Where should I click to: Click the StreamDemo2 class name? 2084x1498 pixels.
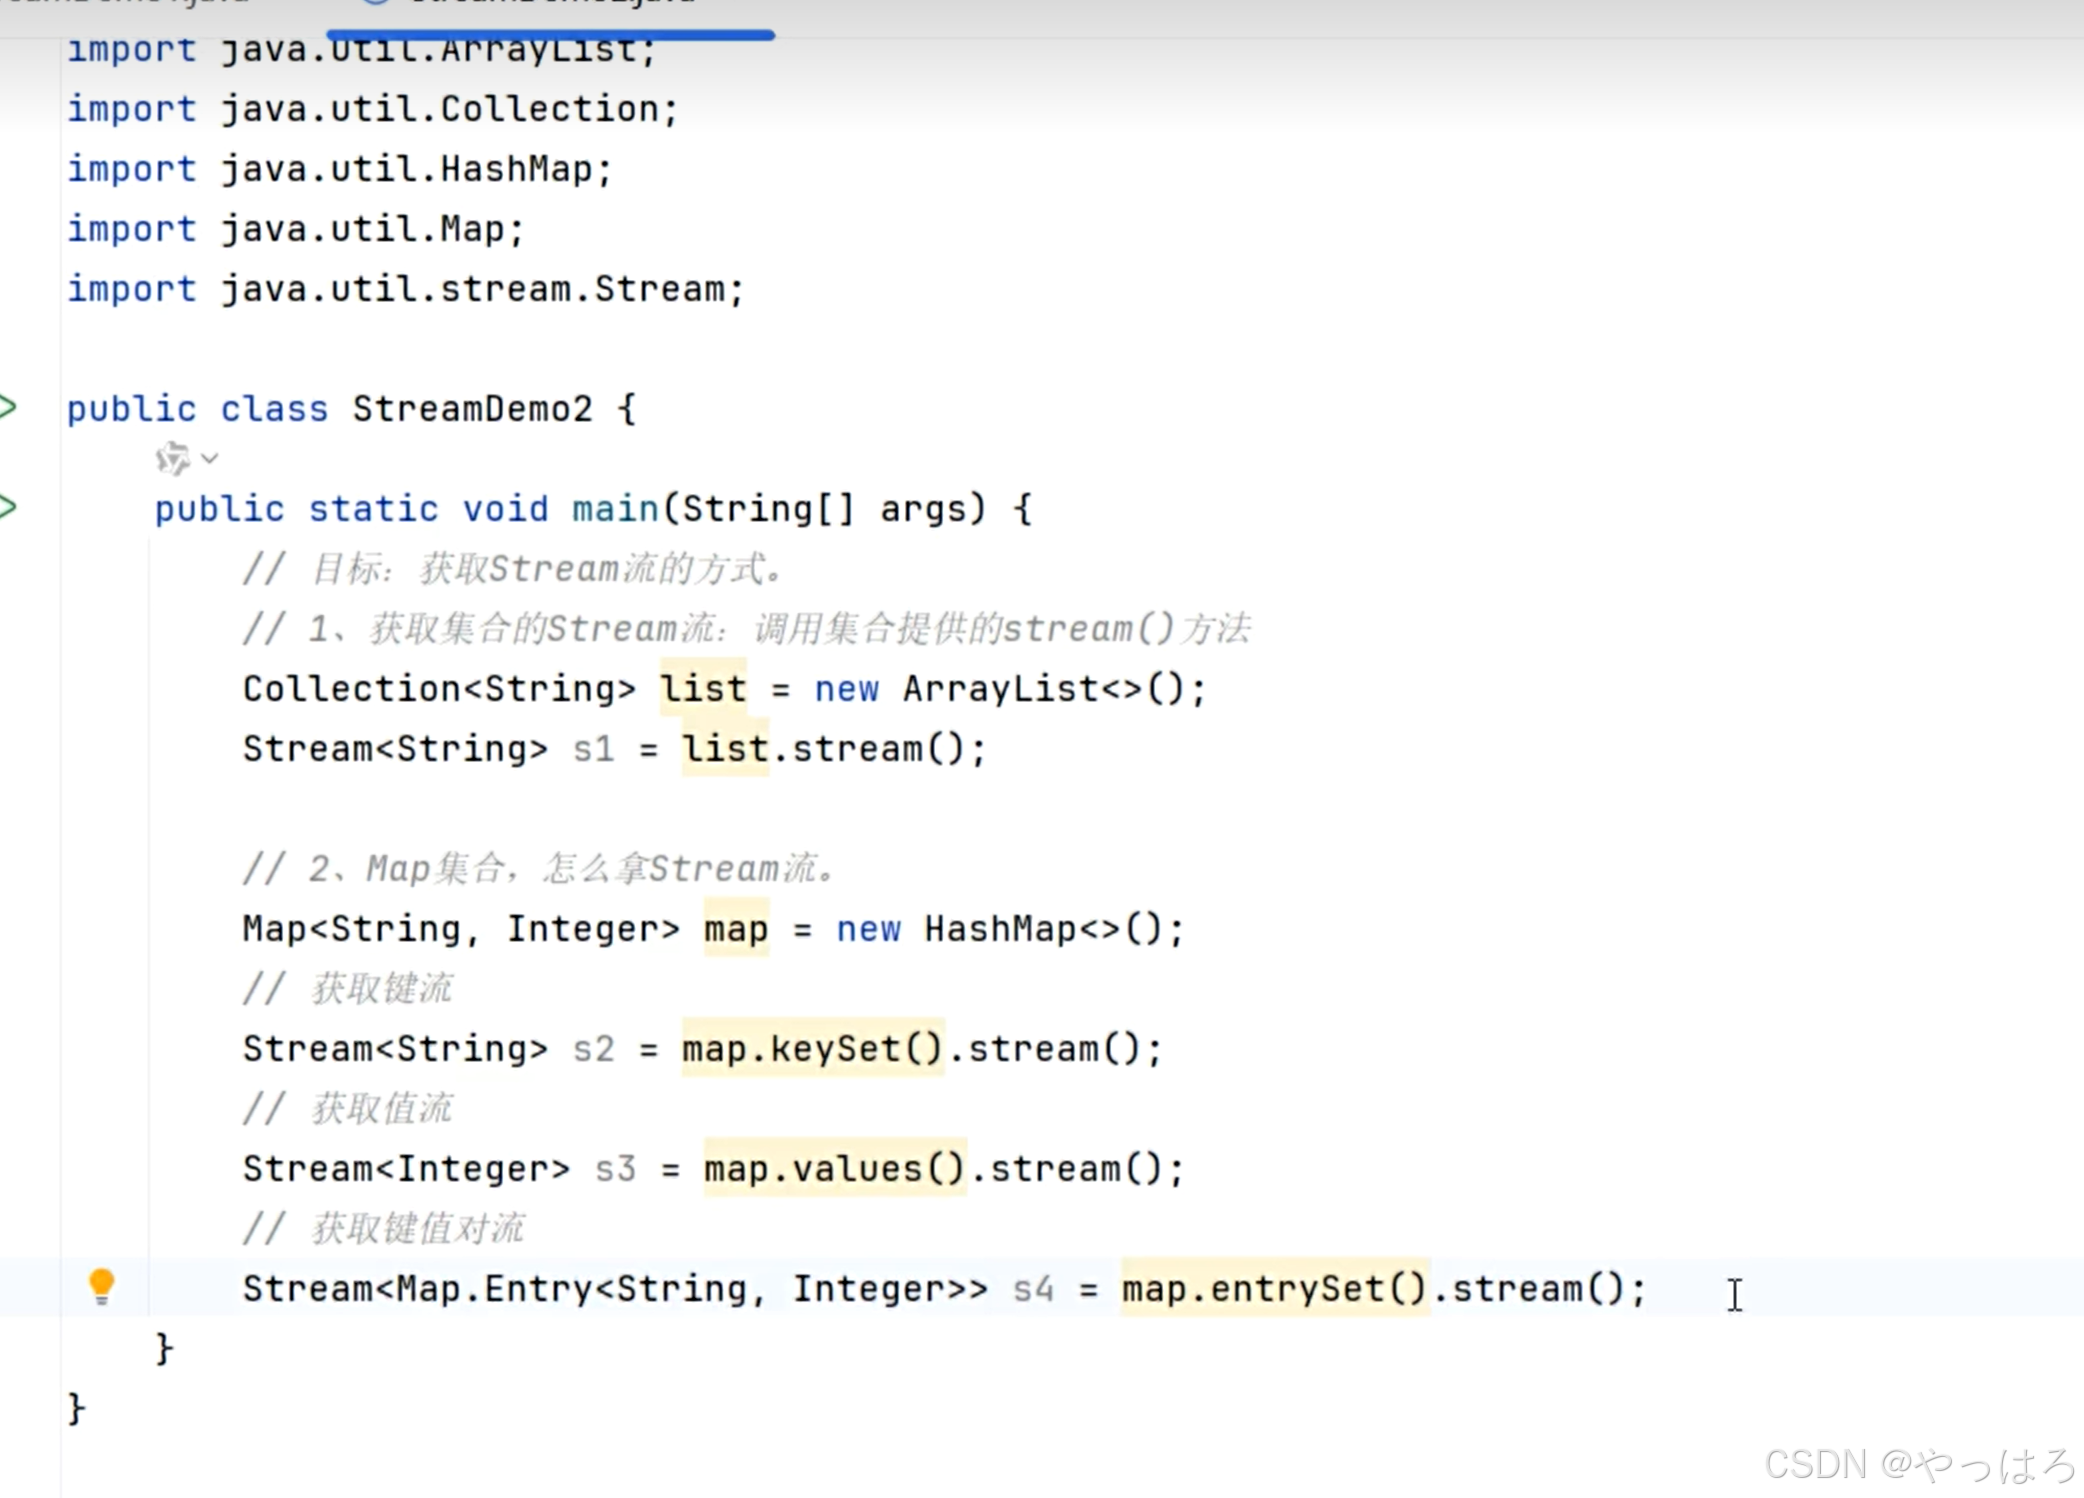pos(472,409)
